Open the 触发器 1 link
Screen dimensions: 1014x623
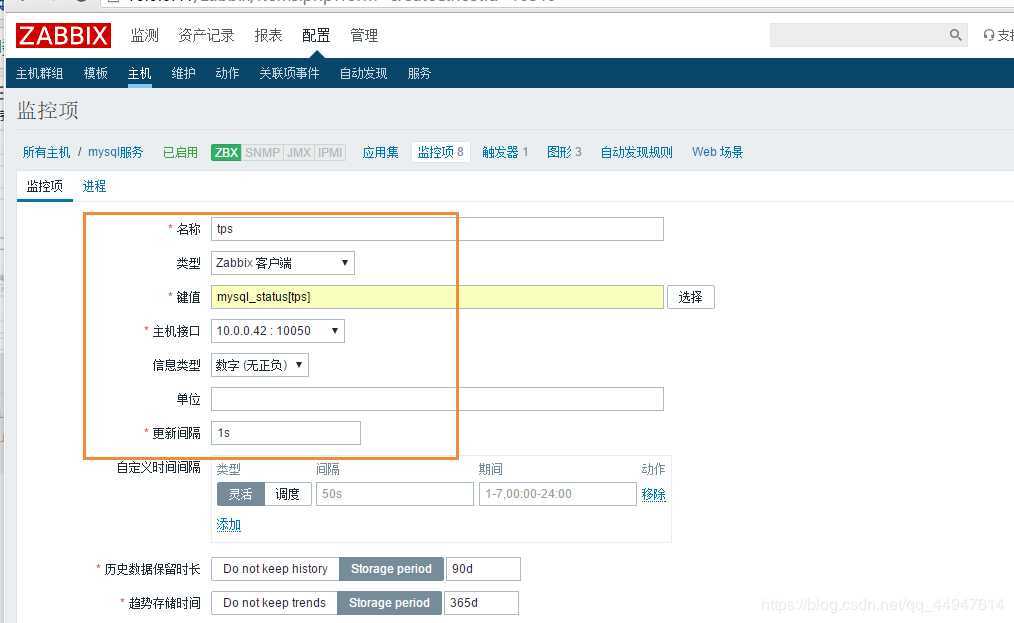click(505, 152)
